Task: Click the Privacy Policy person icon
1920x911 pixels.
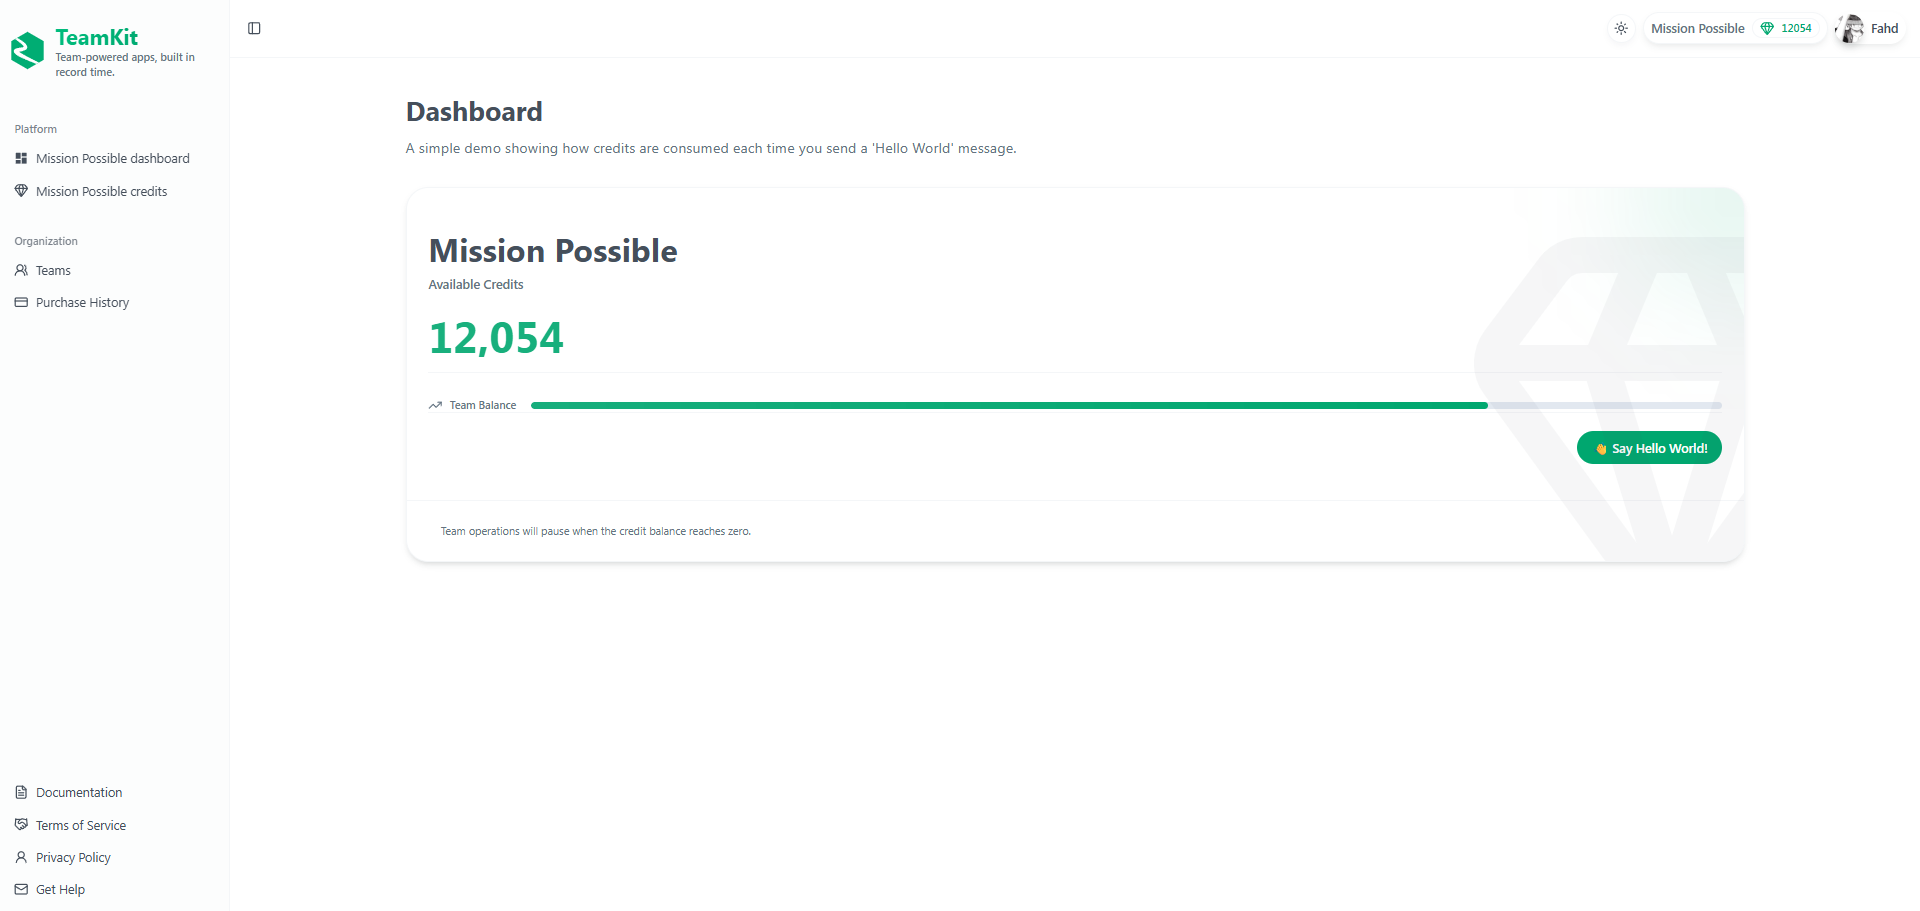Action: (21, 857)
